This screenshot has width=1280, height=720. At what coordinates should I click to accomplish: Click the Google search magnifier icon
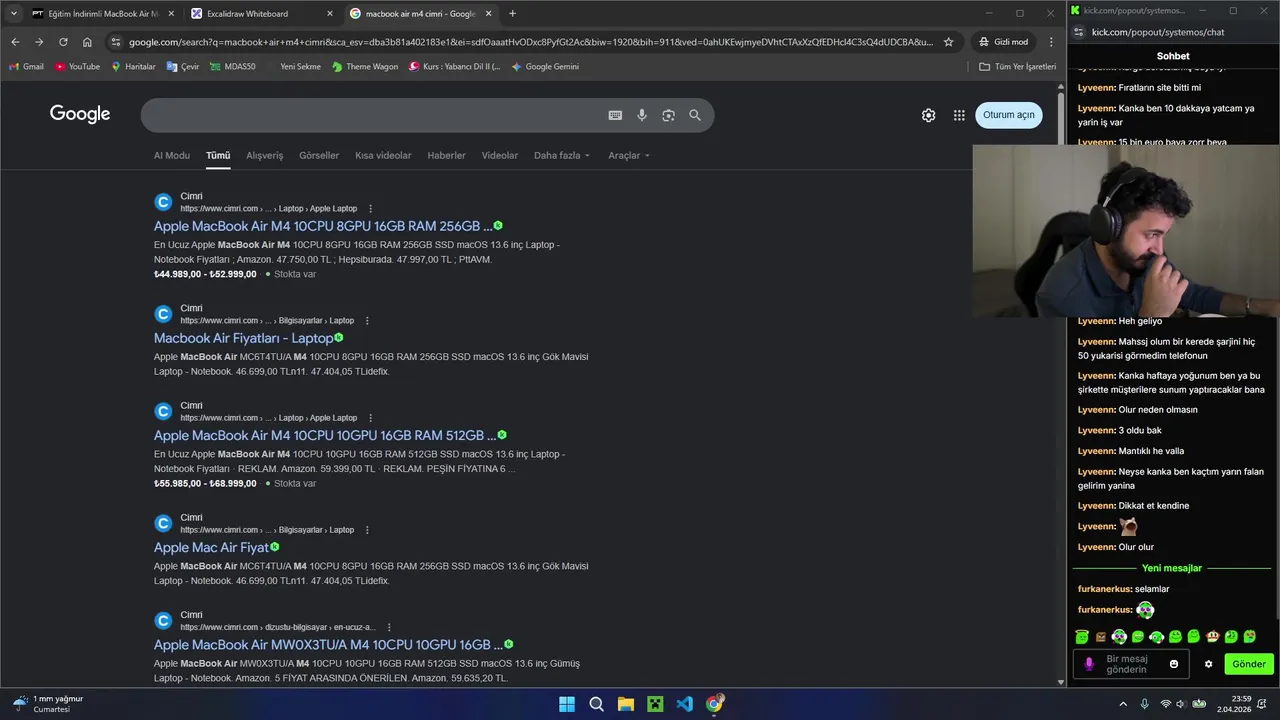tap(695, 115)
